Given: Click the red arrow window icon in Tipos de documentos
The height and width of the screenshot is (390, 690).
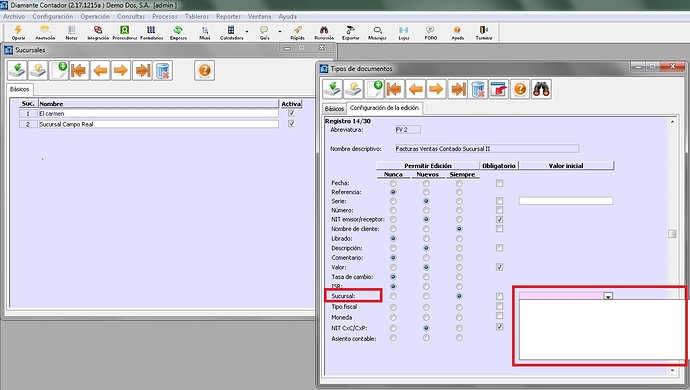Looking at the screenshot, I should point(499,89).
